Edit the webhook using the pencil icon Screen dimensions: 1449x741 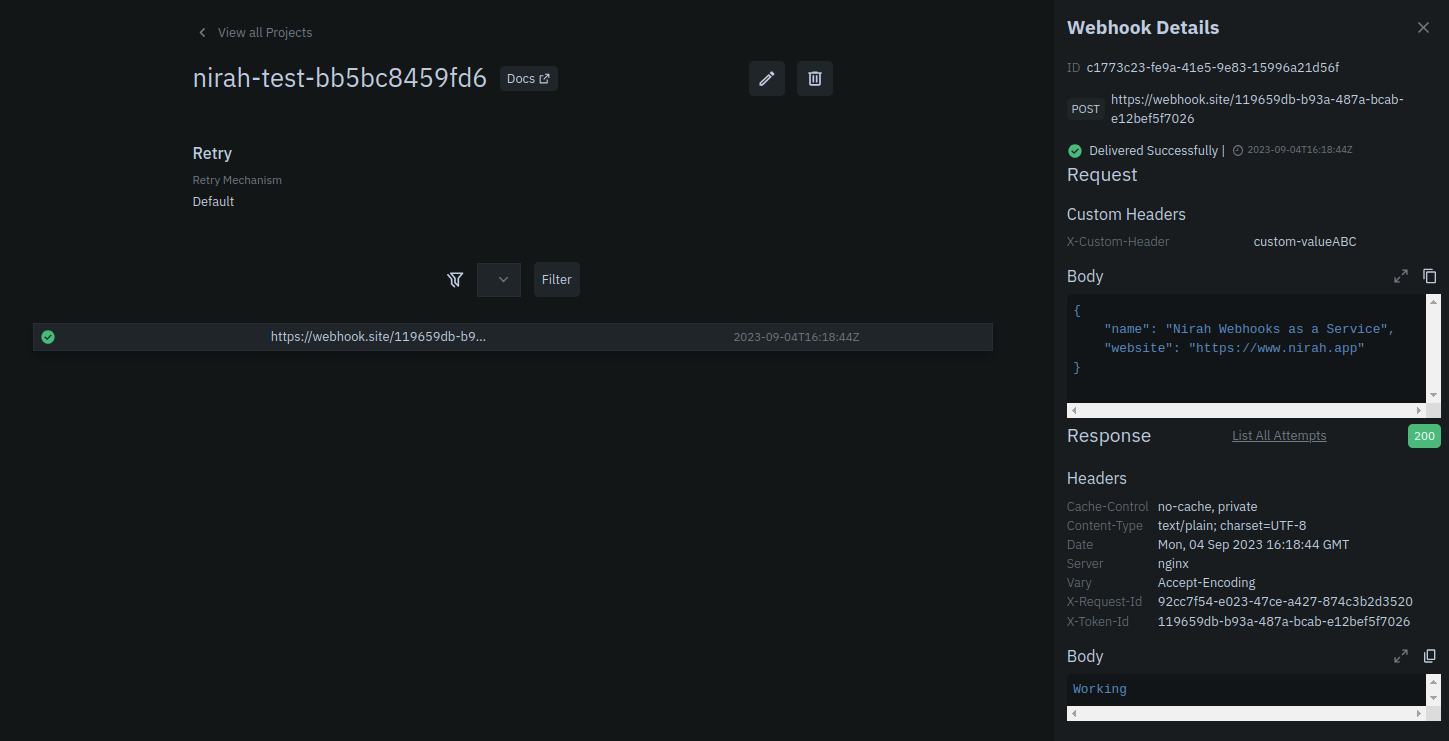click(766, 78)
